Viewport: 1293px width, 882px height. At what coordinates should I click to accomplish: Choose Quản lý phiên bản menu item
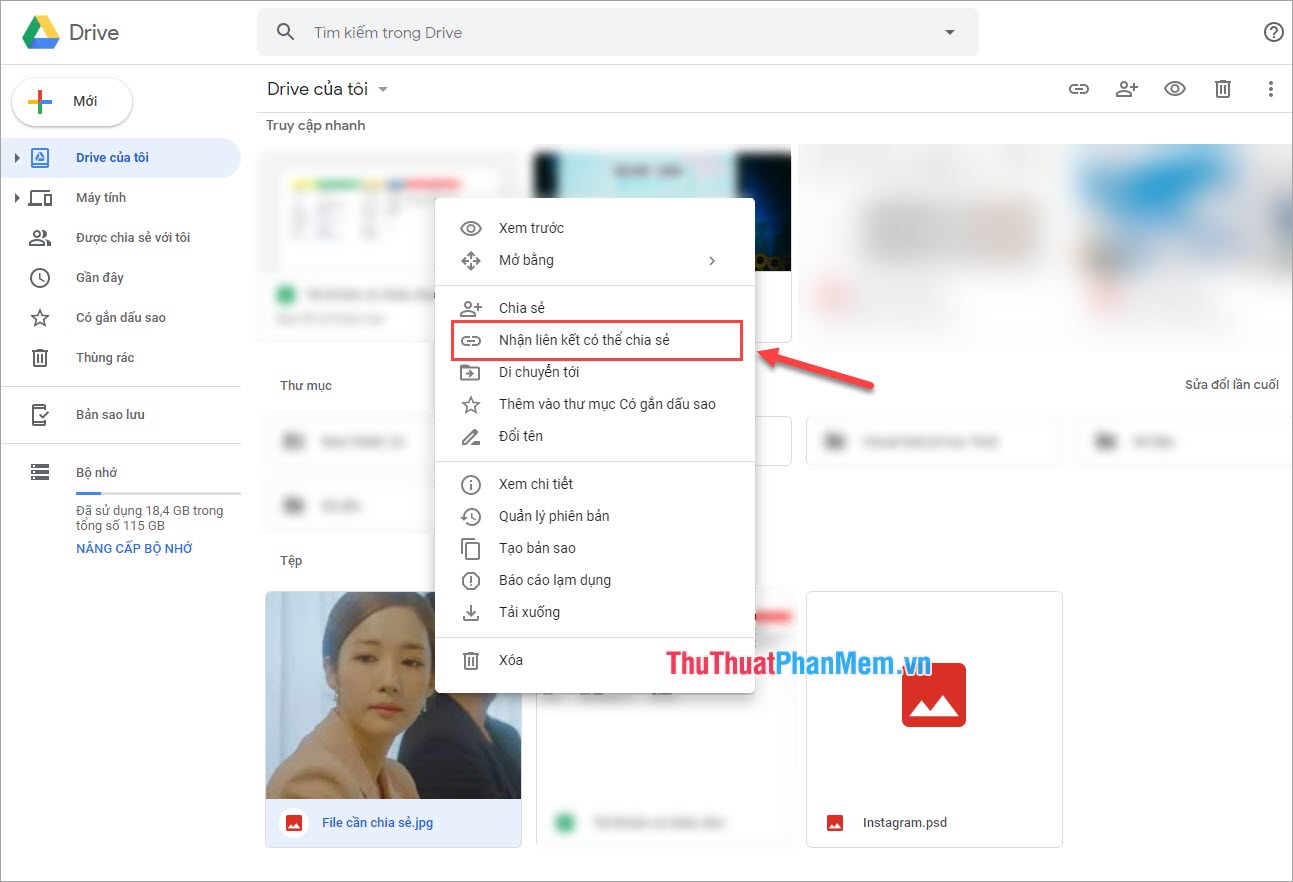(595, 516)
